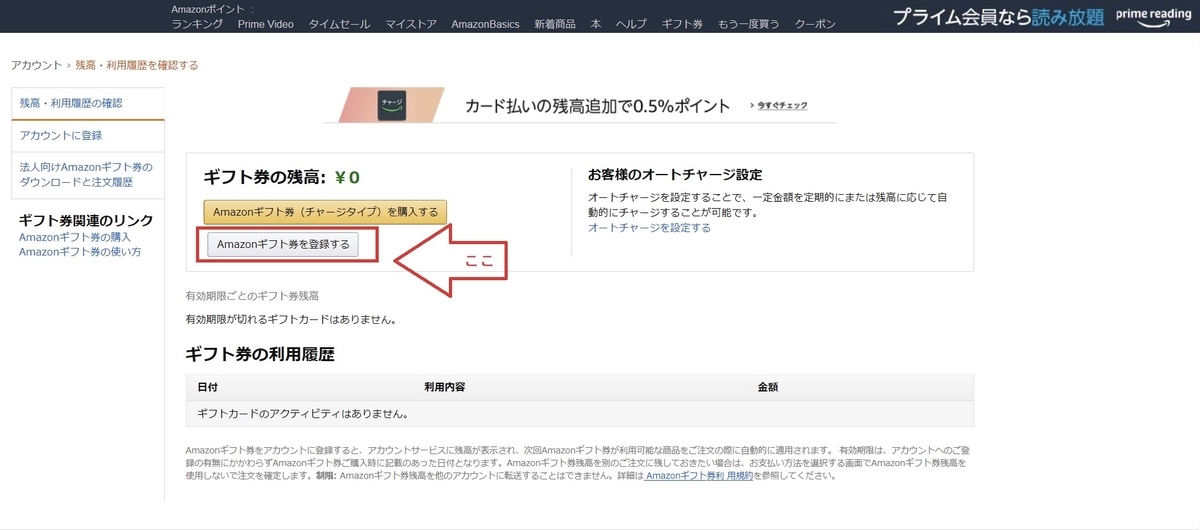This screenshot has height=530, width=1200.
Task: Go to アカウント breadcrumb
Action: pos(36,65)
